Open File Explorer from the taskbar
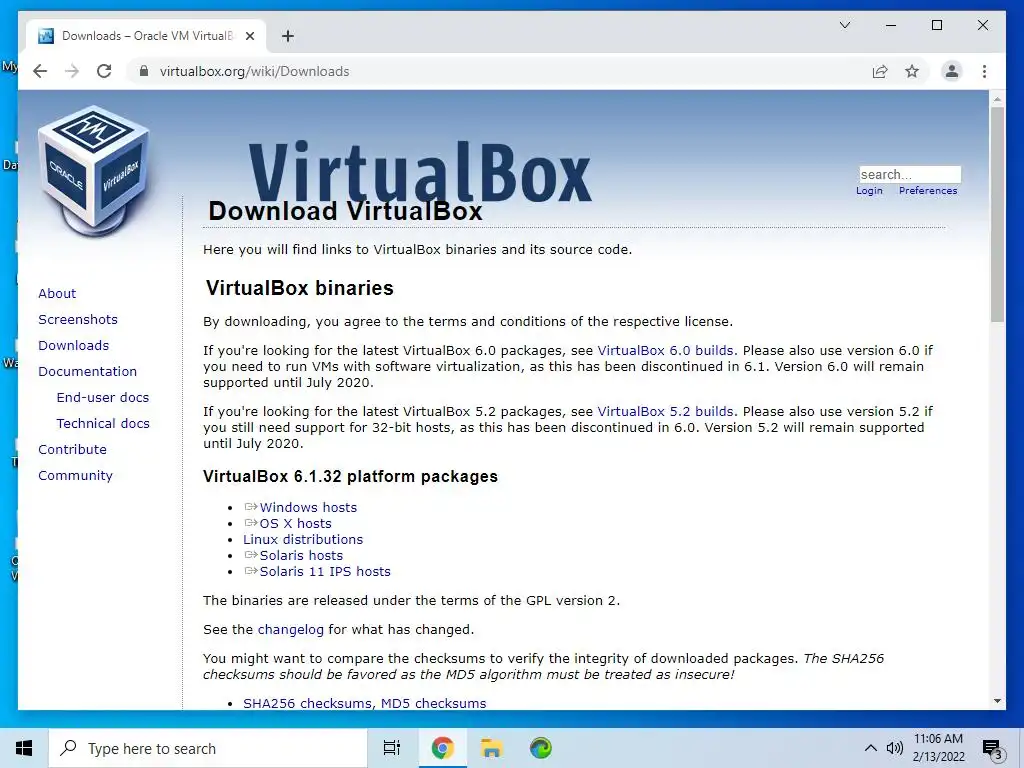 tap(491, 748)
